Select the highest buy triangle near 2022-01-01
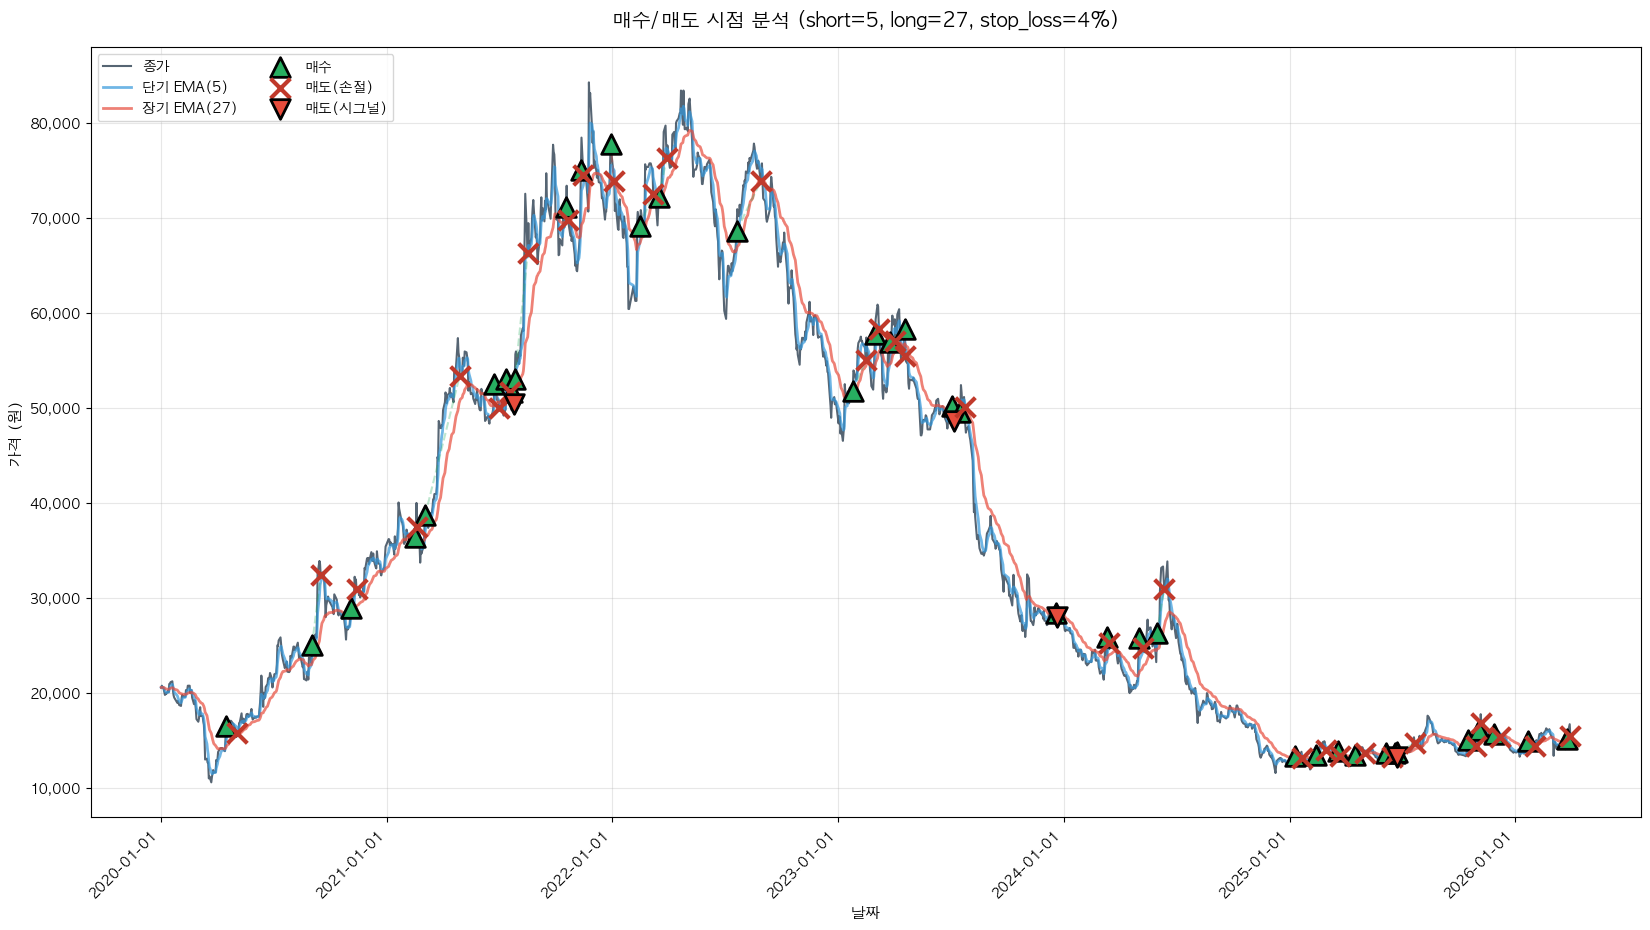The width and height of the screenshot is (1650, 930). point(611,145)
